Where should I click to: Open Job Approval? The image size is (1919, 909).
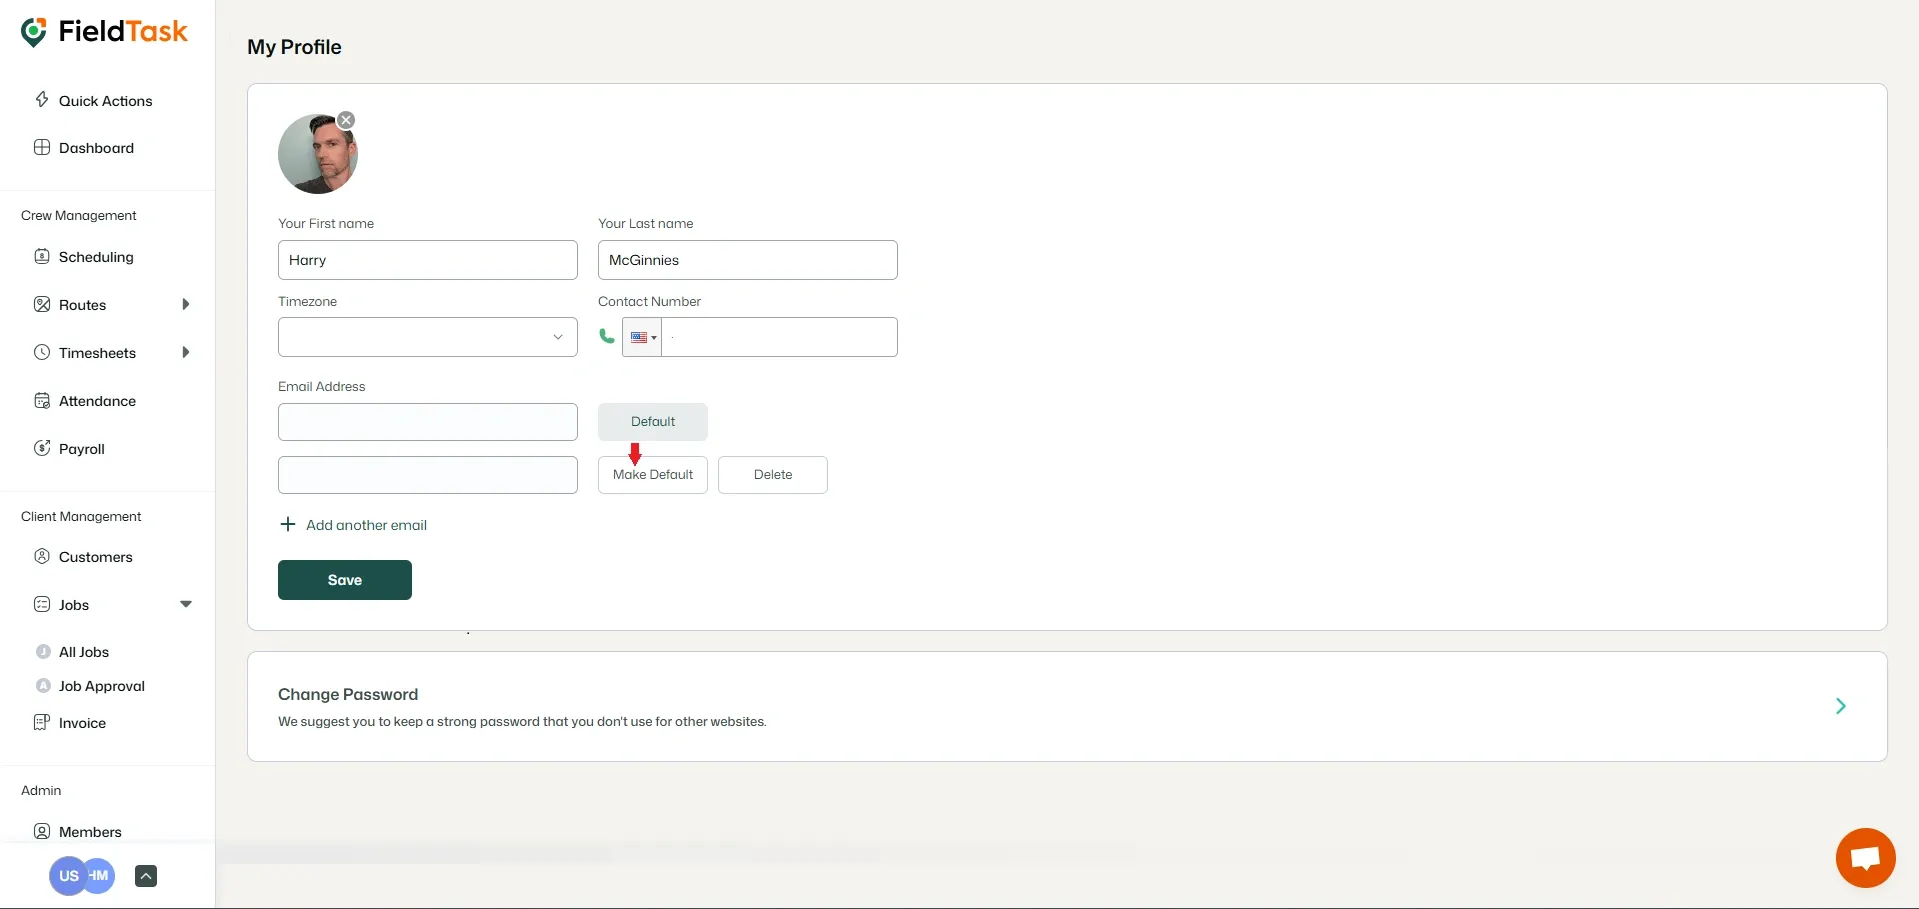101,686
